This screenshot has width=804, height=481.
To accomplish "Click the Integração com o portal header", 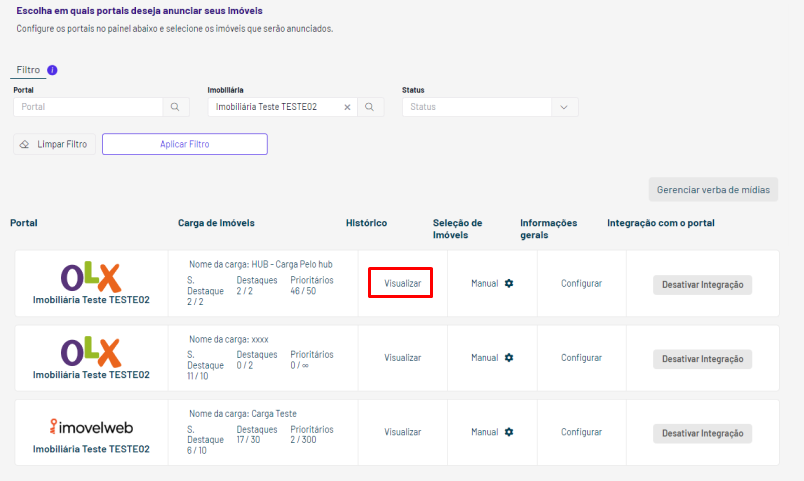I will tap(661, 223).
